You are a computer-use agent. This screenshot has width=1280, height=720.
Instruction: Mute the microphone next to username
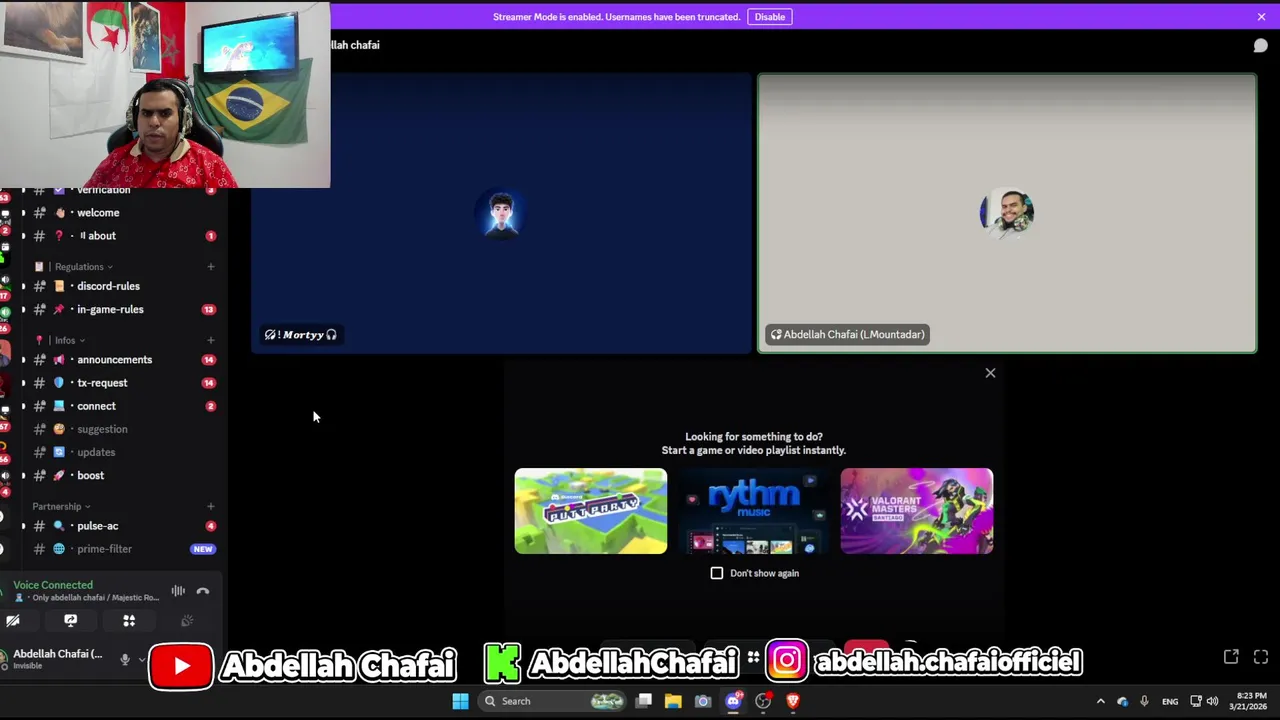click(x=125, y=659)
